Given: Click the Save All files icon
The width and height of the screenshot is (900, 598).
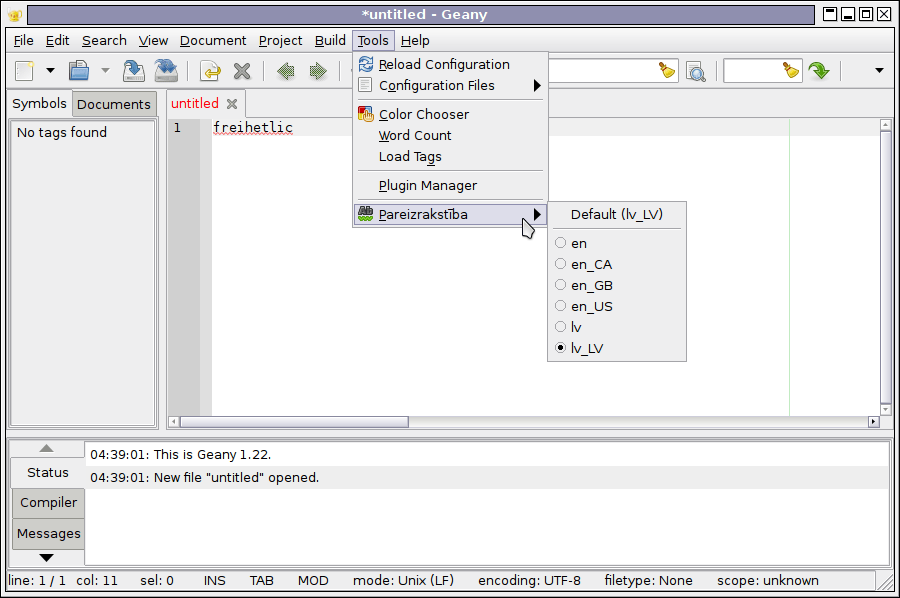Looking at the screenshot, I should pos(166,71).
